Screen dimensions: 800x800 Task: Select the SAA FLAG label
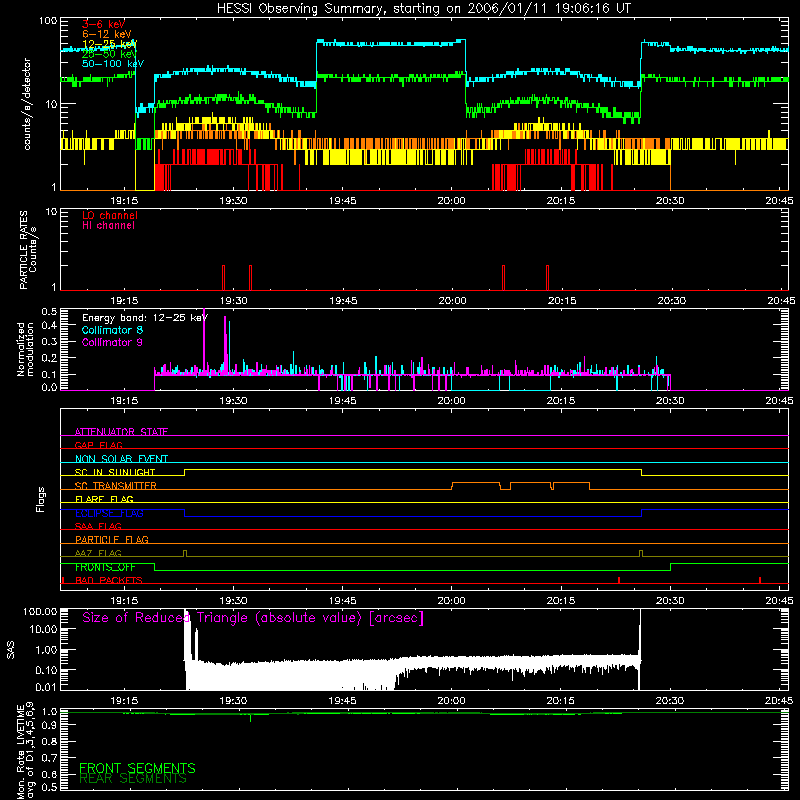click(98, 526)
